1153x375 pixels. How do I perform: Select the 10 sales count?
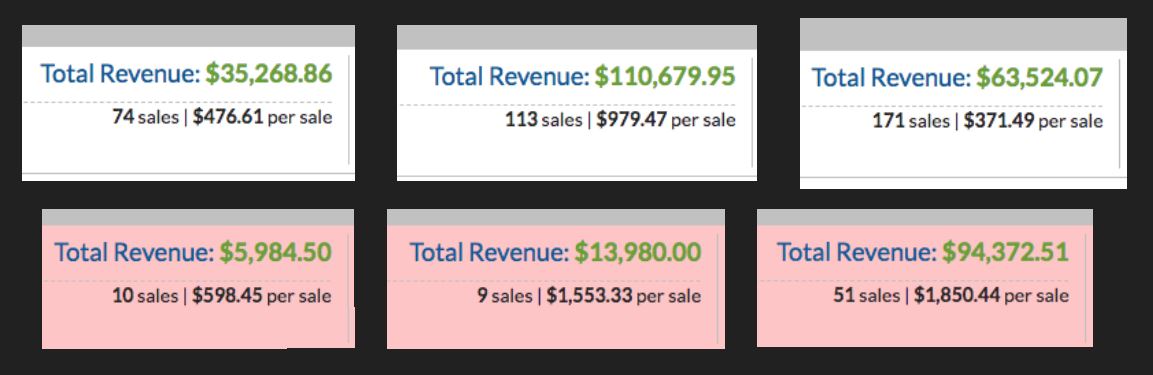point(145,296)
